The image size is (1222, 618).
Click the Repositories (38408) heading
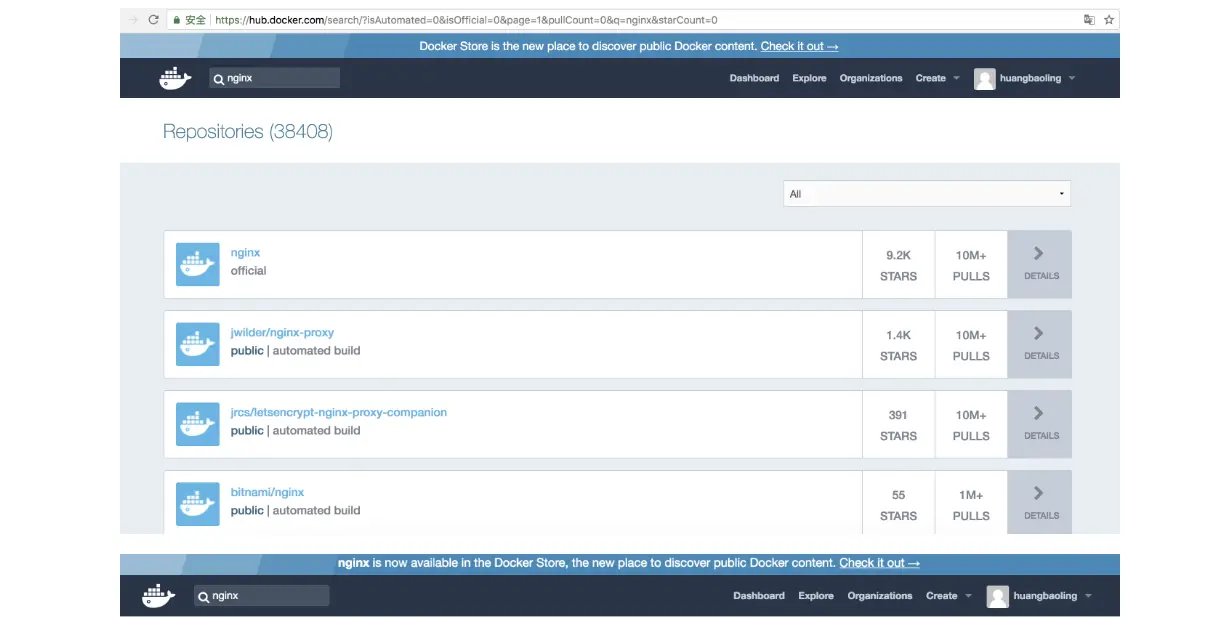click(248, 132)
